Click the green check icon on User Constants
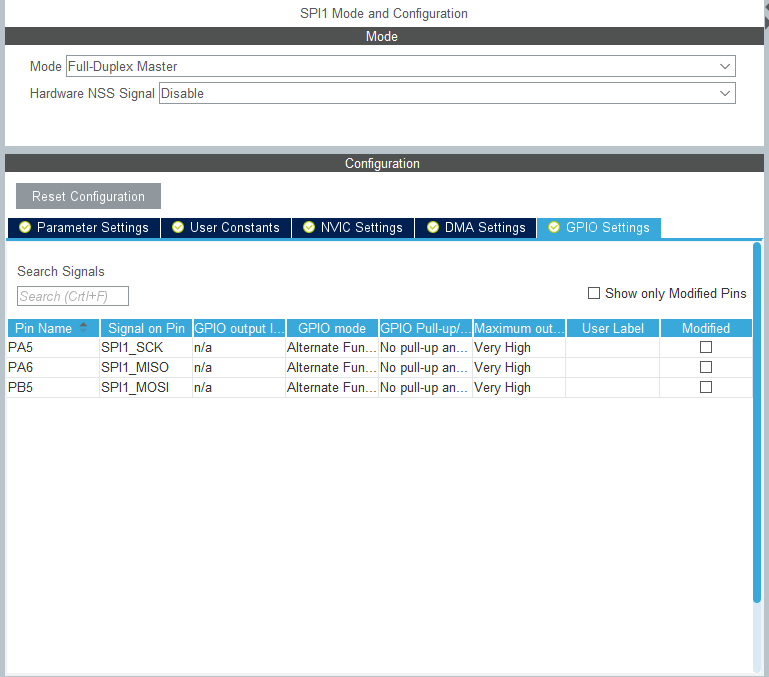The height and width of the screenshot is (677, 769). coord(178,227)
